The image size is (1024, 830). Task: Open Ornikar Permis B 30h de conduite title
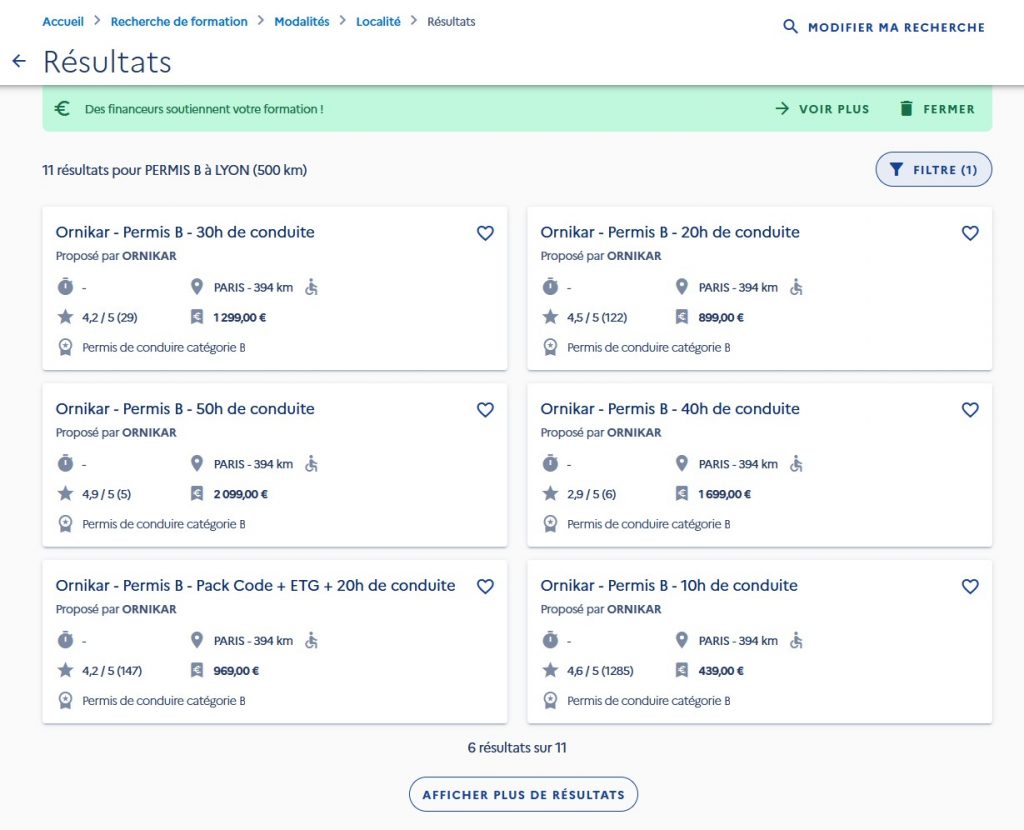point(185,232)
